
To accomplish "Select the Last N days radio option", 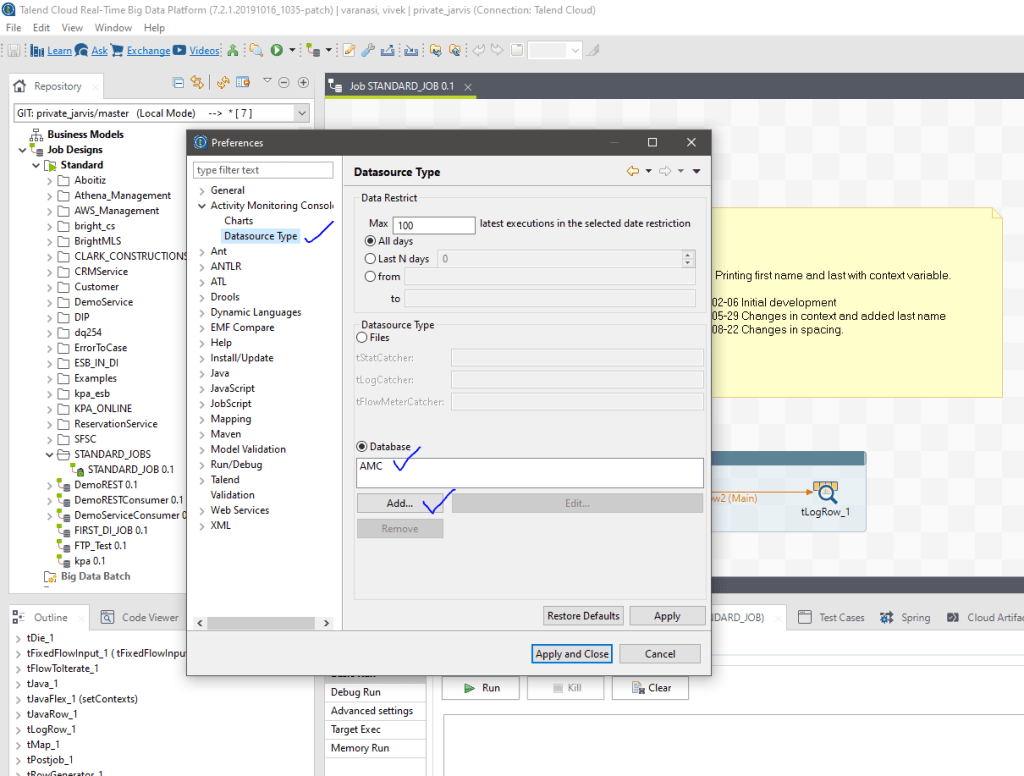I will (x=371, y=259).
